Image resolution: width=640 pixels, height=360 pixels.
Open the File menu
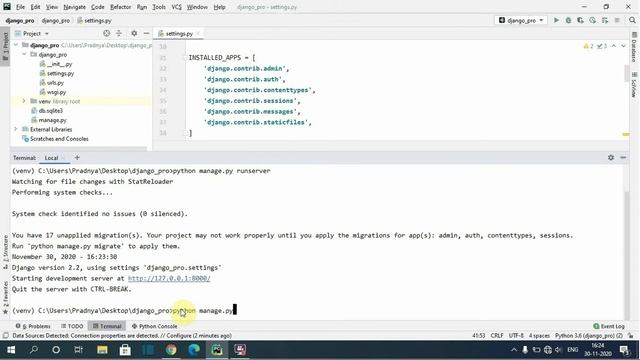tap(20, 7)
